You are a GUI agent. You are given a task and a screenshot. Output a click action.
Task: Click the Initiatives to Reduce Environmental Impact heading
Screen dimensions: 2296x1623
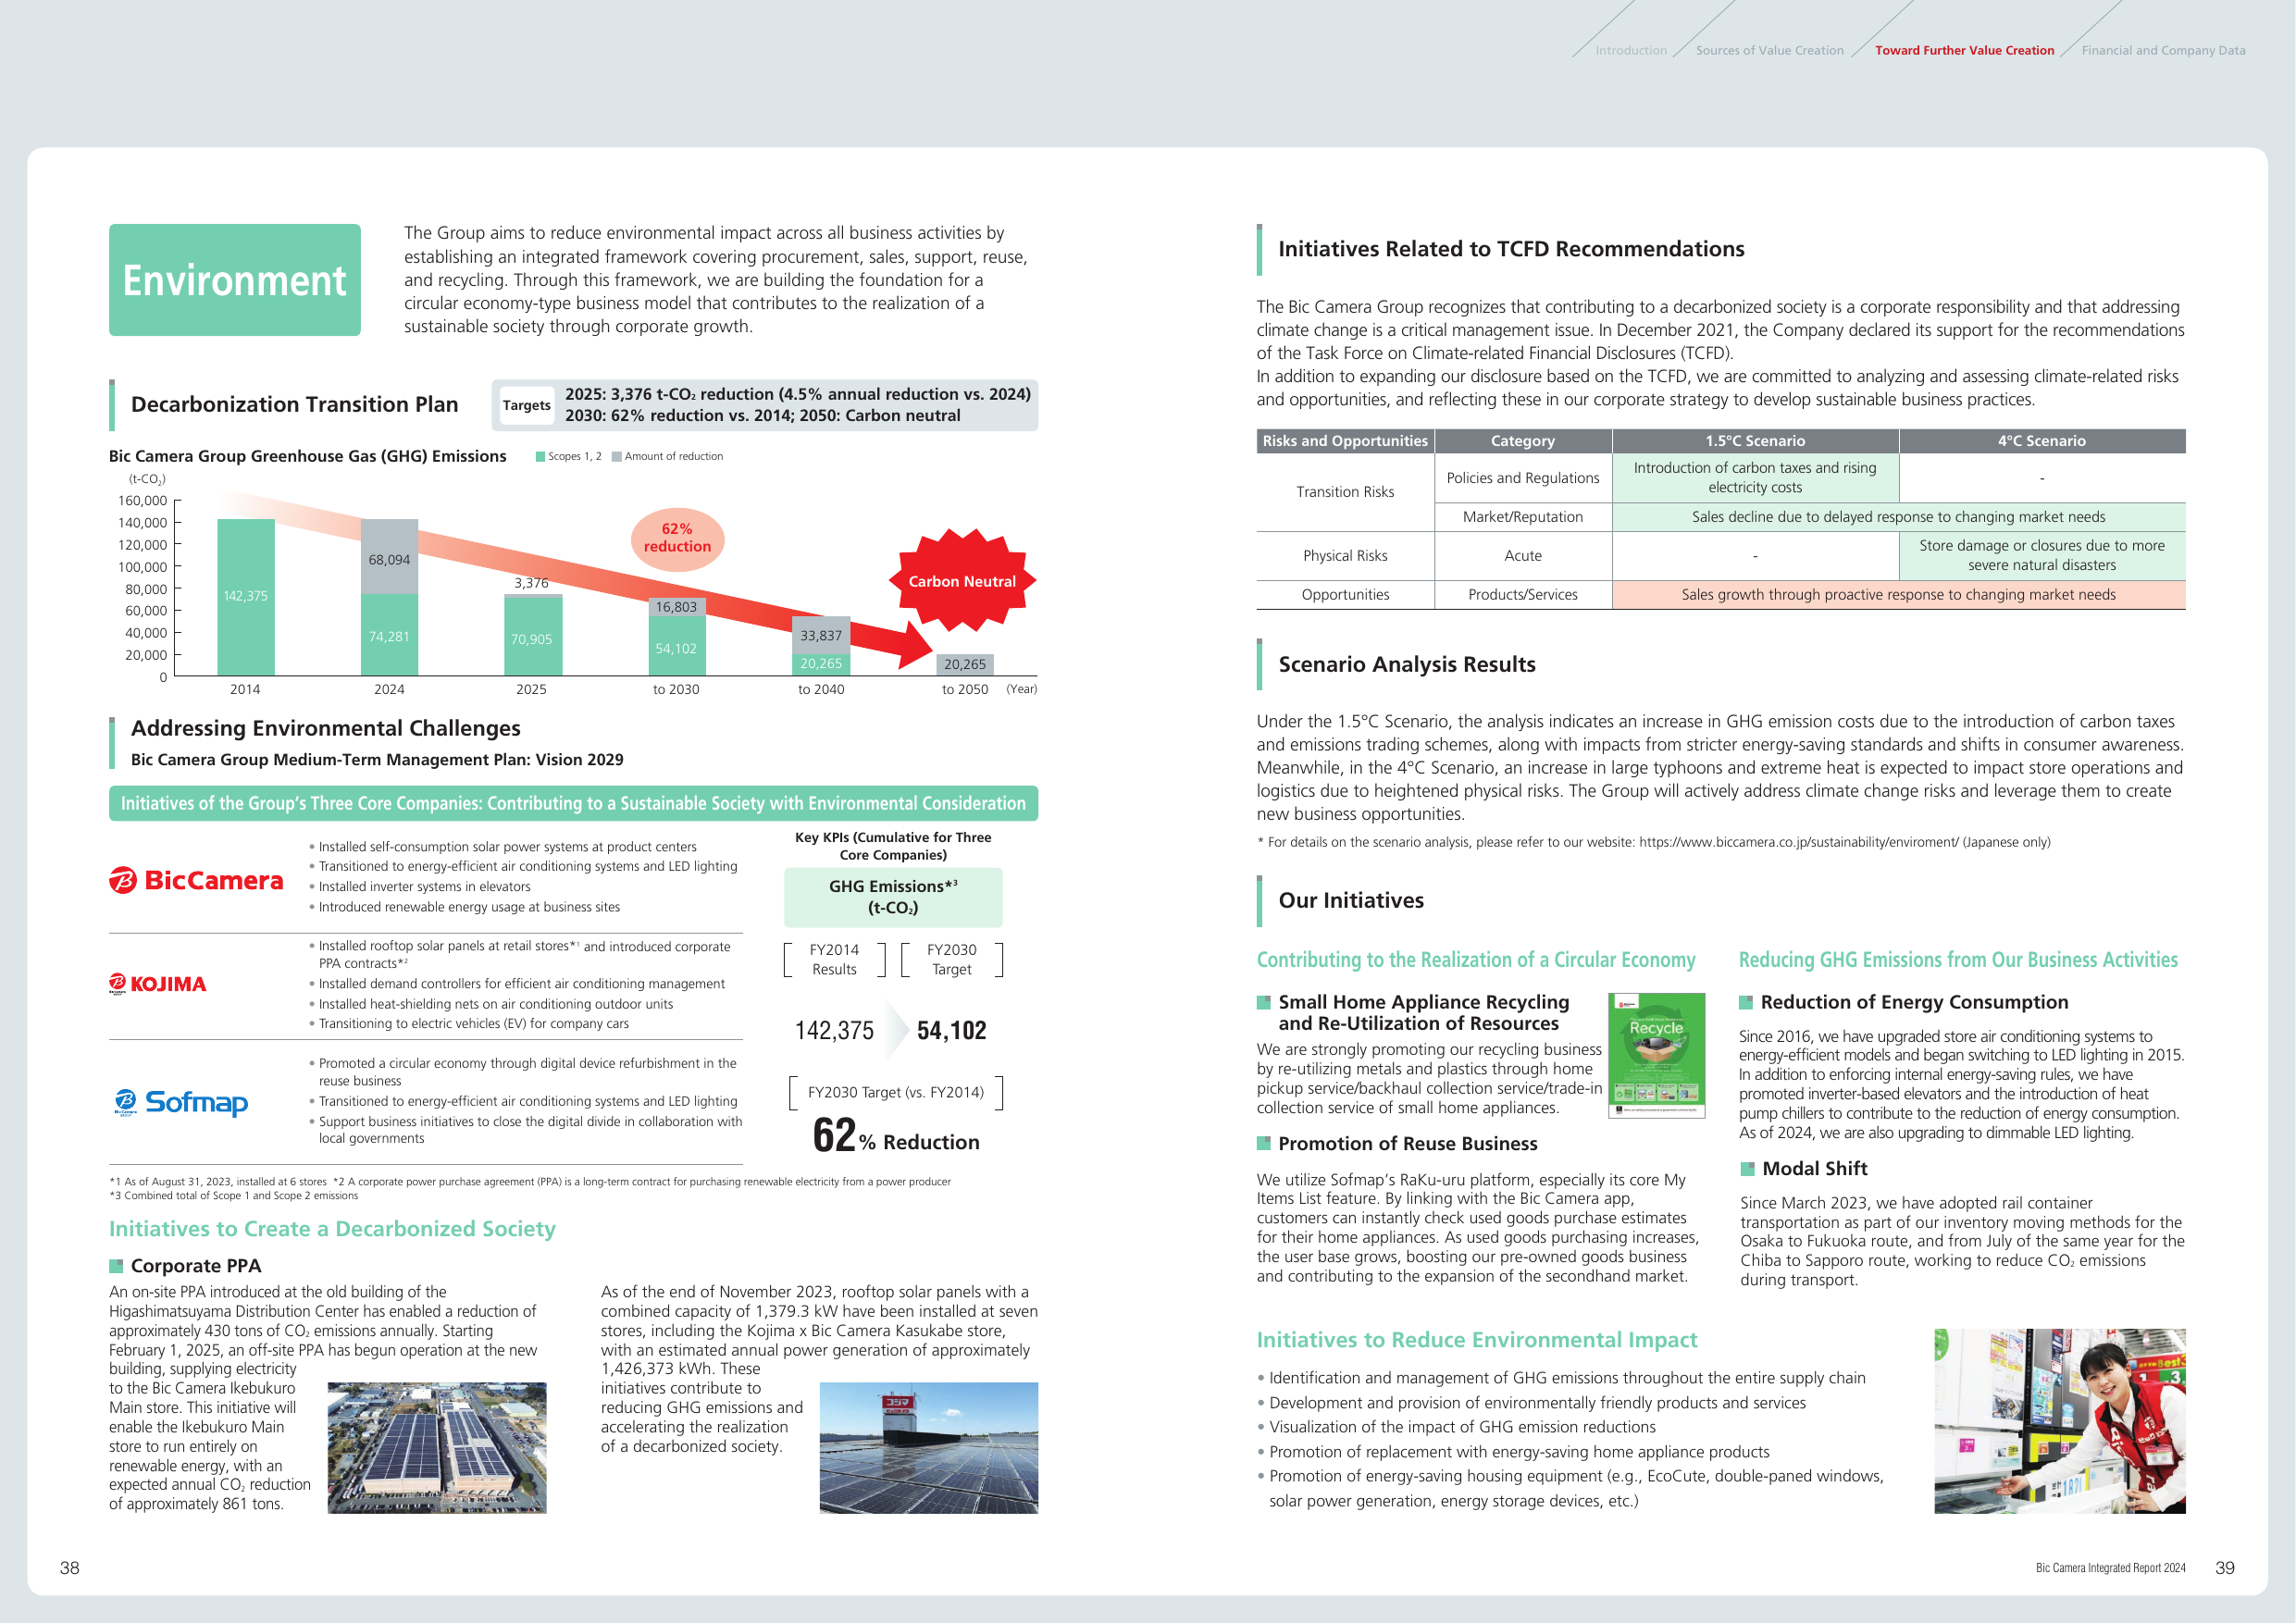coord(1477,1340)
